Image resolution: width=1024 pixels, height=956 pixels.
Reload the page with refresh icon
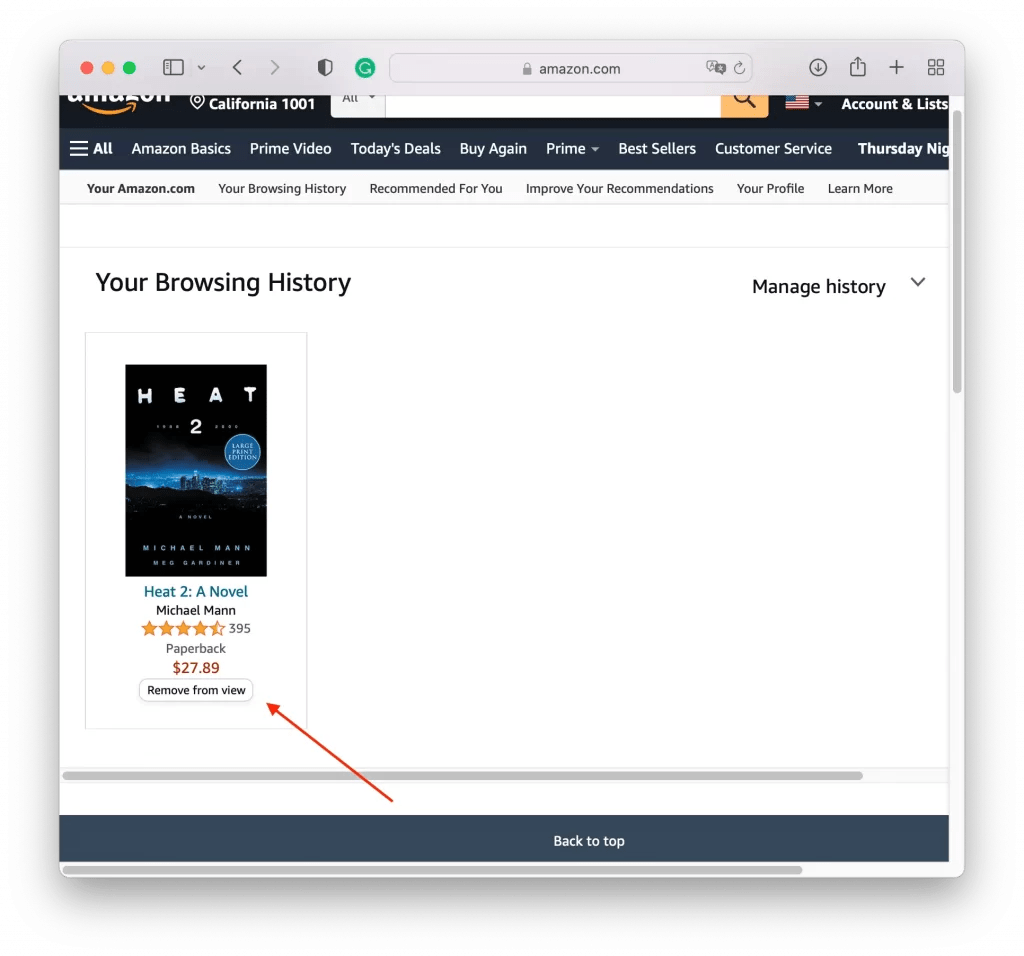[739, 68]
